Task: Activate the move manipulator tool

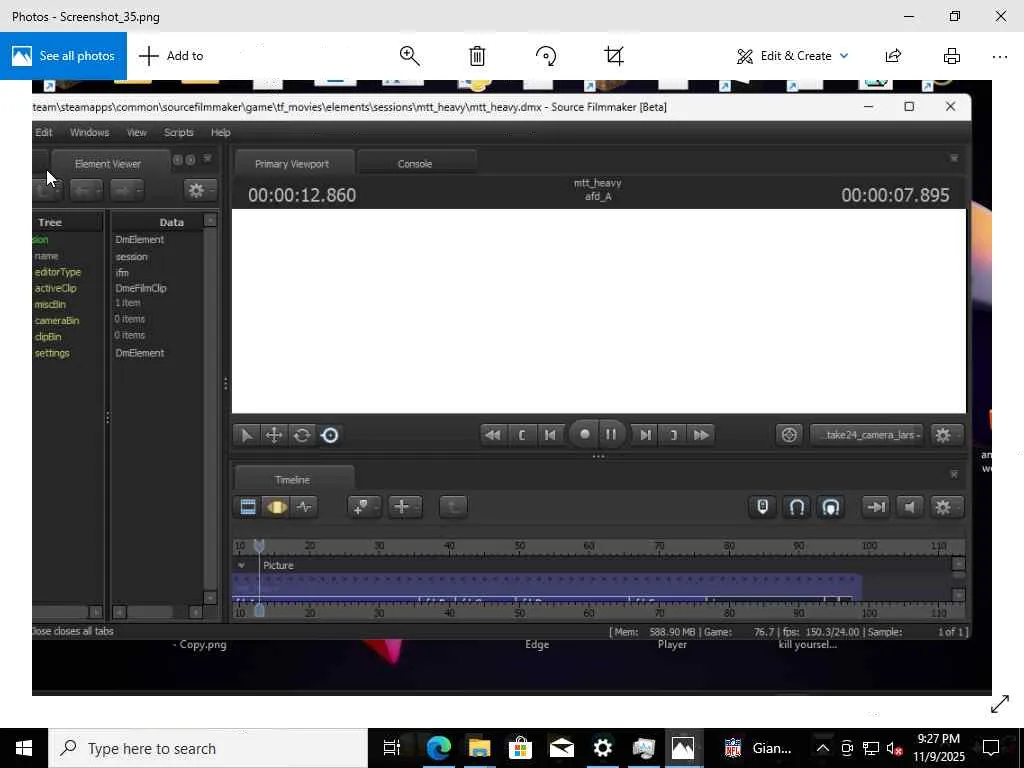Action: coord(274,435)
